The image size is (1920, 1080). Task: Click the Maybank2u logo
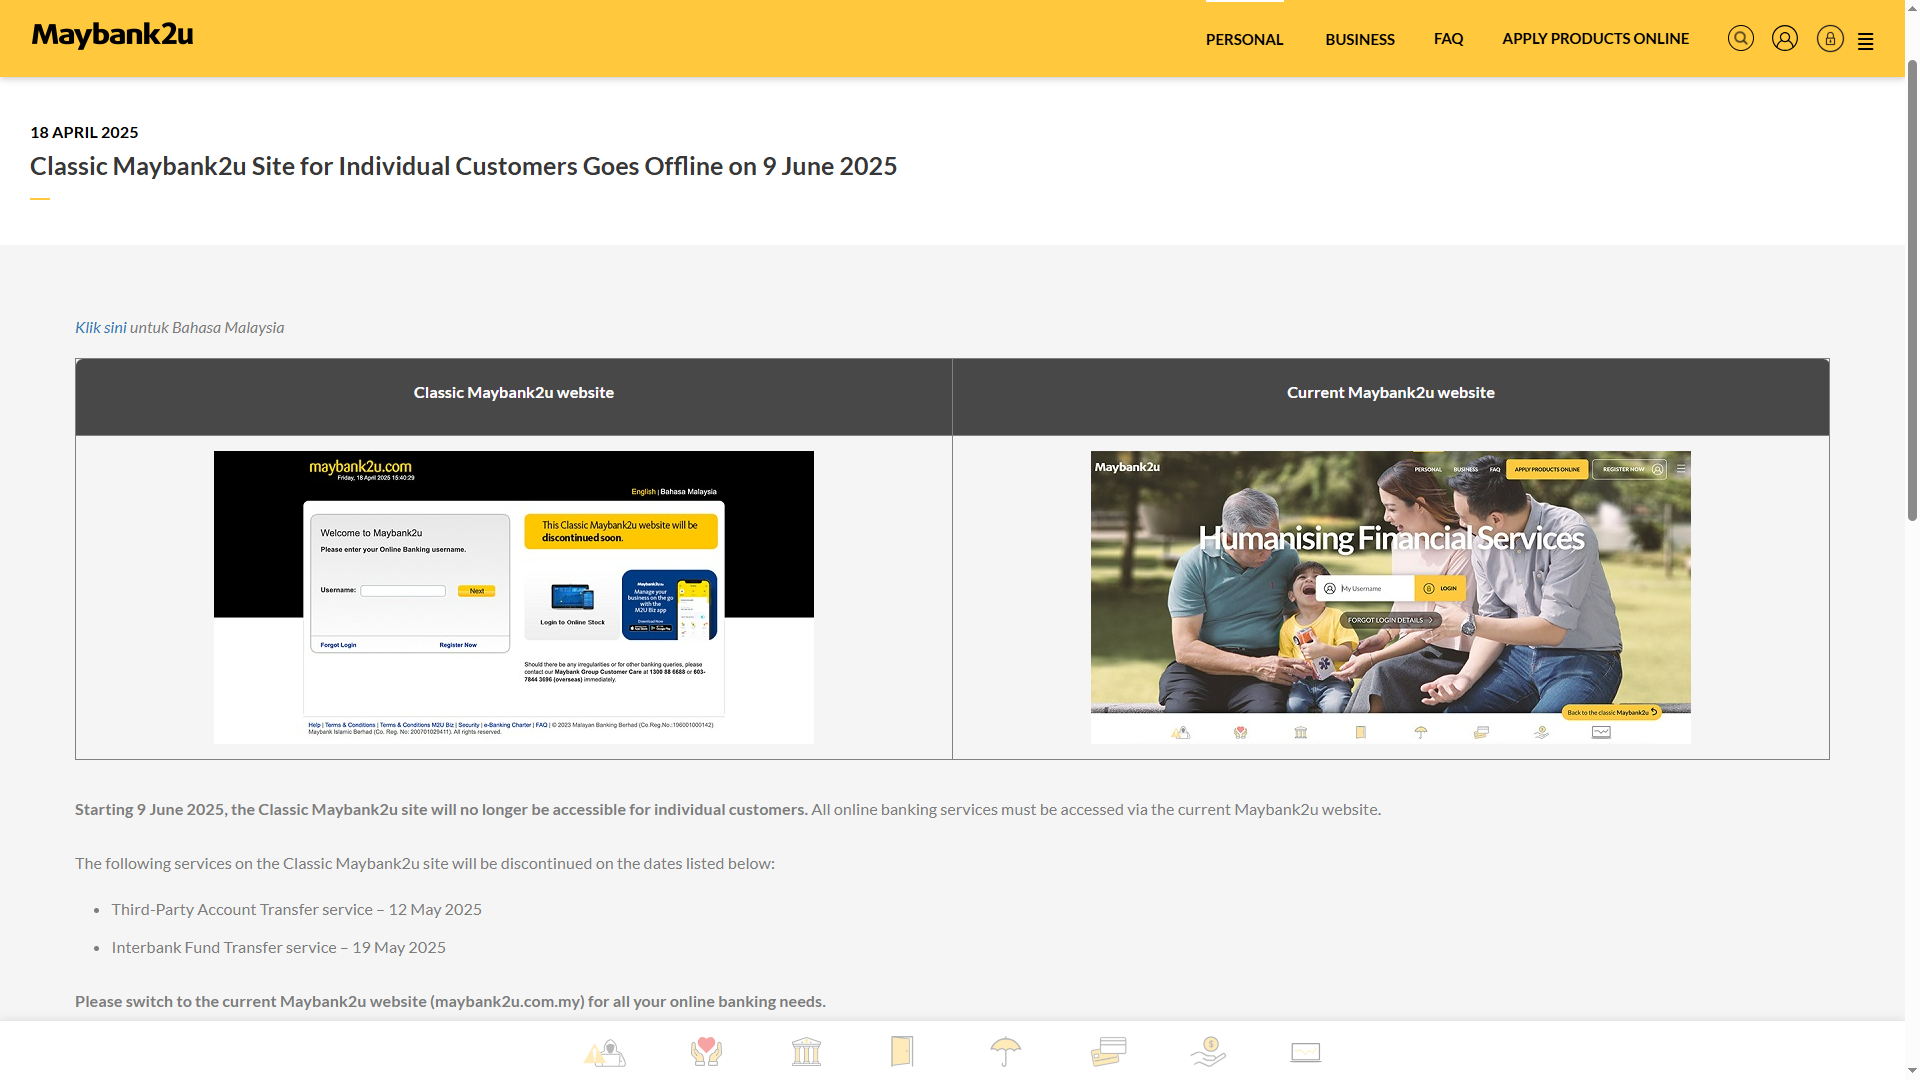[x=112, y=35]
